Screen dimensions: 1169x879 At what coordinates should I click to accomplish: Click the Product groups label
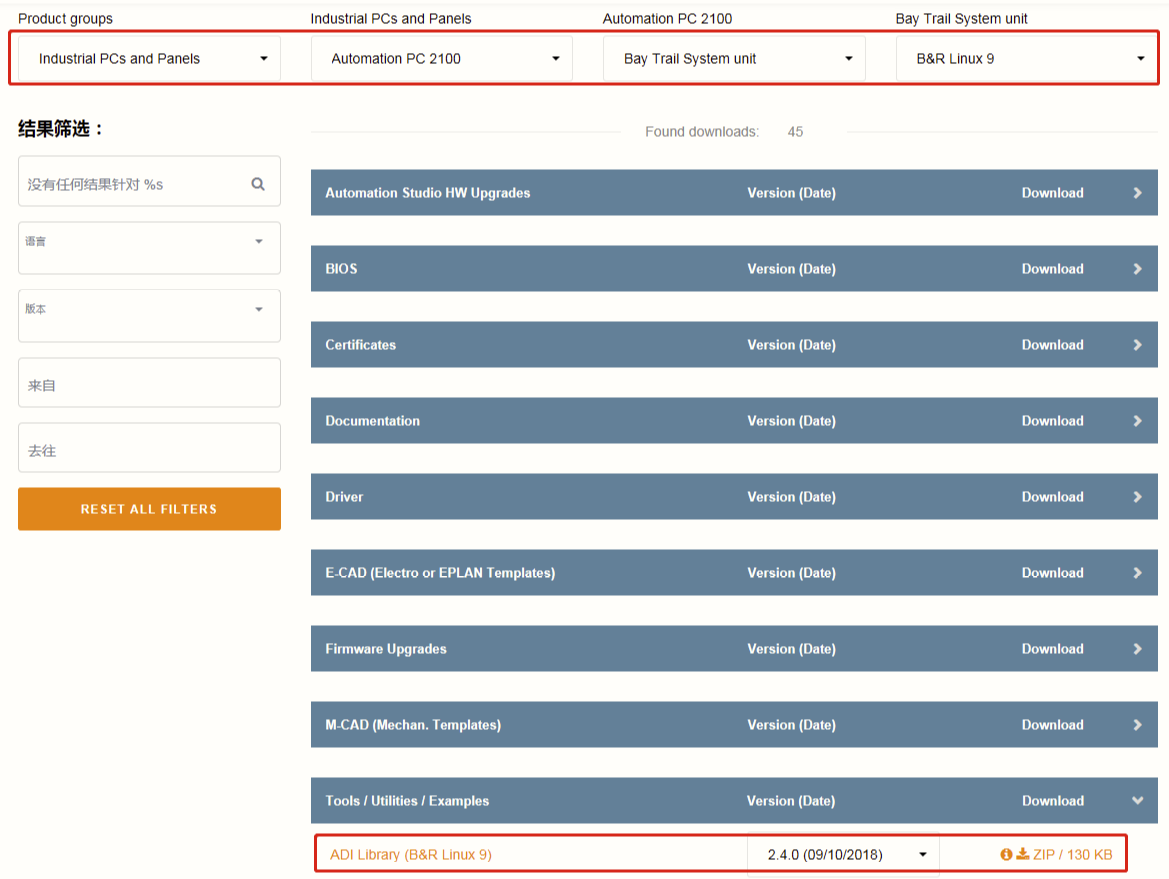[x=65, y=19]
